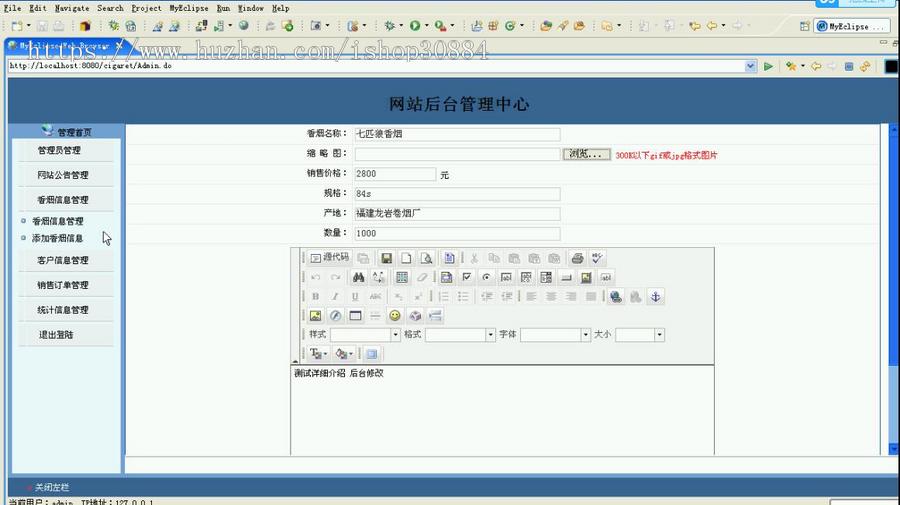The height and width of the screenshot is (505, 900).
Task: Switch the editor to source code view
Action: (x=329, y=258)
